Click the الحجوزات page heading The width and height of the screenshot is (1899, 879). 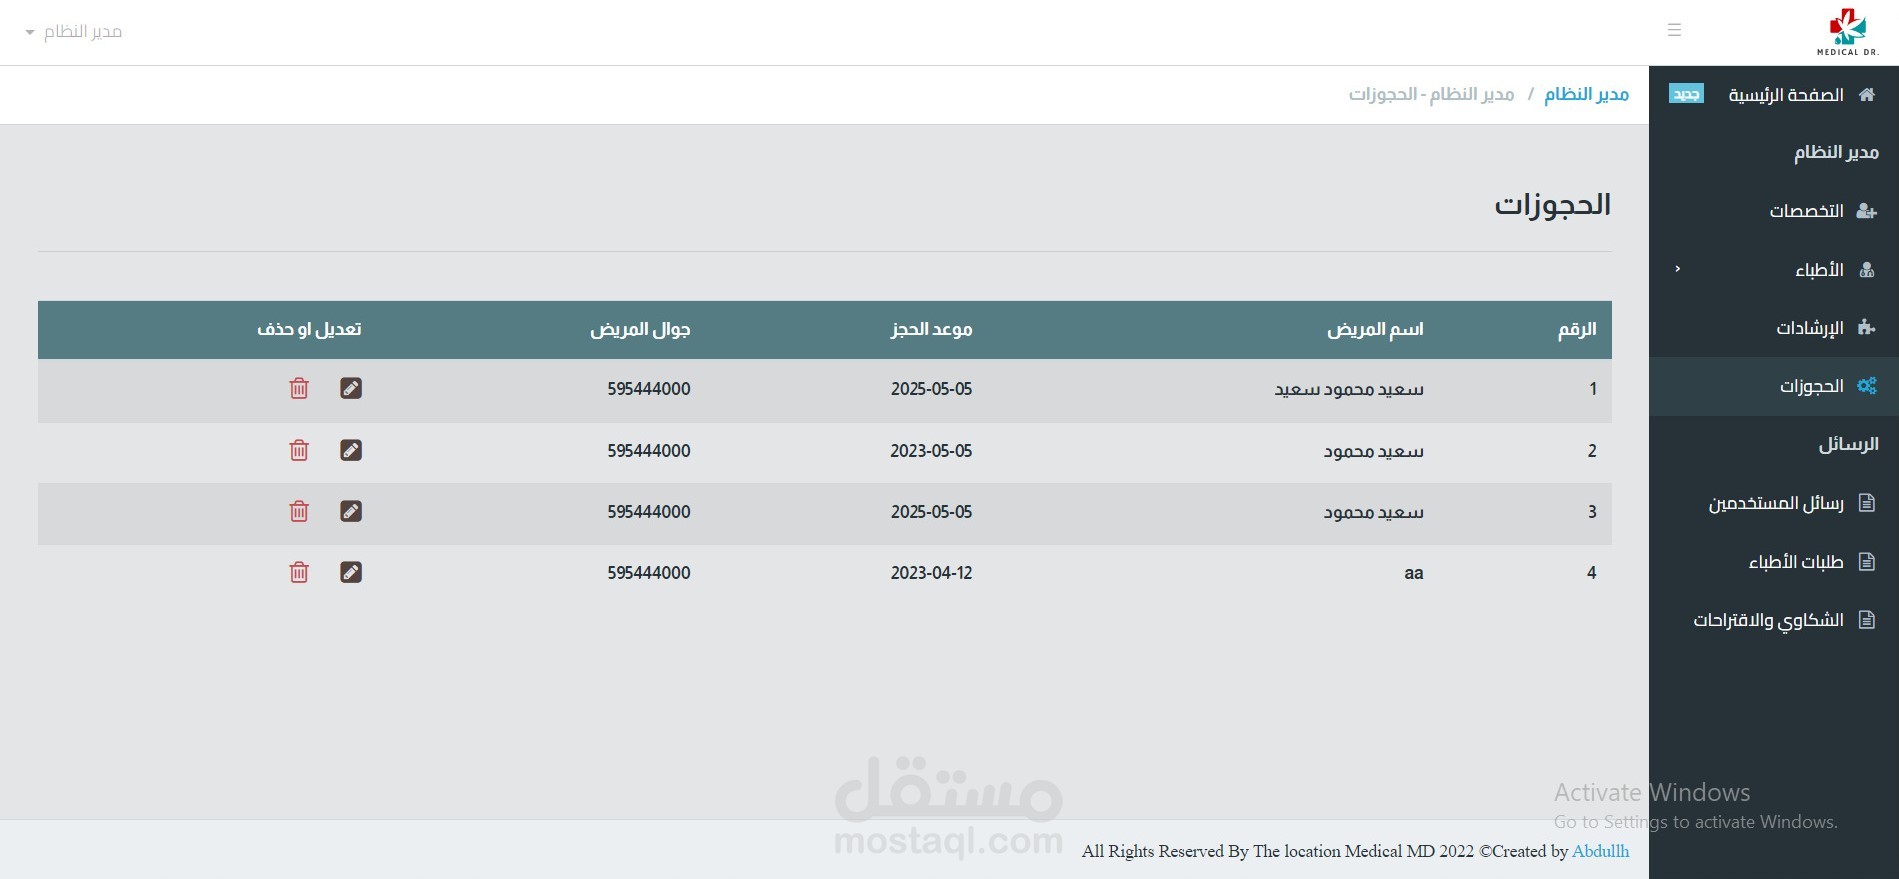(x=1553, y=205)
